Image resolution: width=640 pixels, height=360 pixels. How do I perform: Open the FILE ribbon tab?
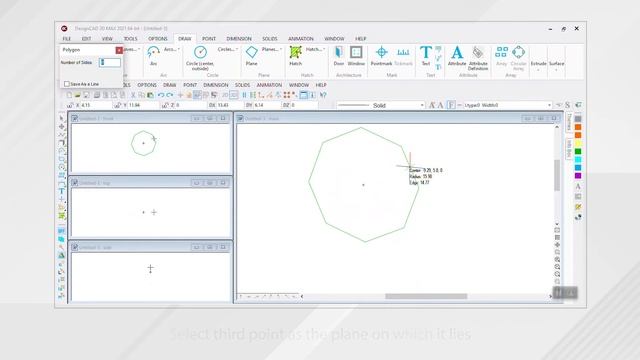tap(67, 39)
